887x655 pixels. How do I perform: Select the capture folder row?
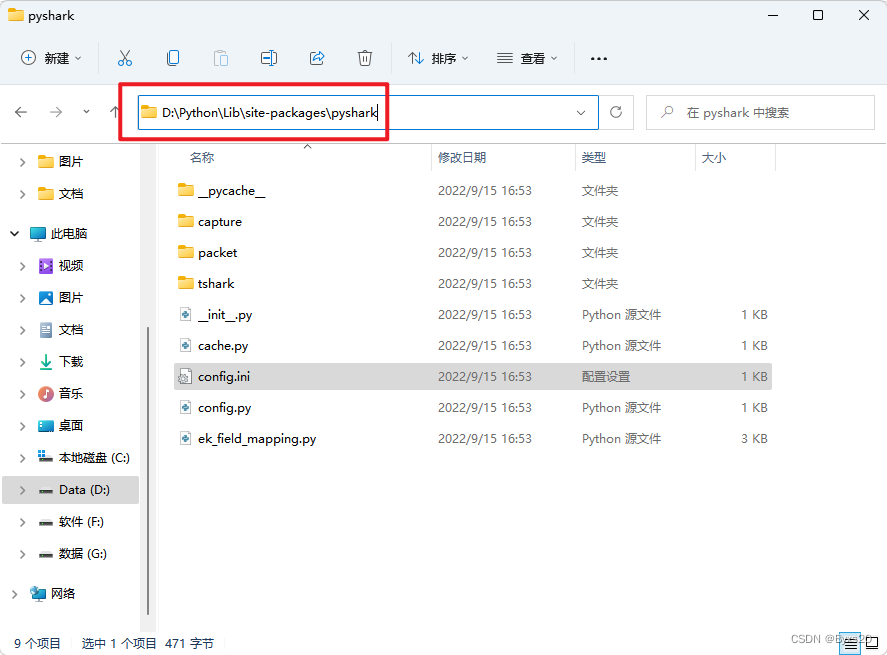pyautogui.click(x=472, y=222)
